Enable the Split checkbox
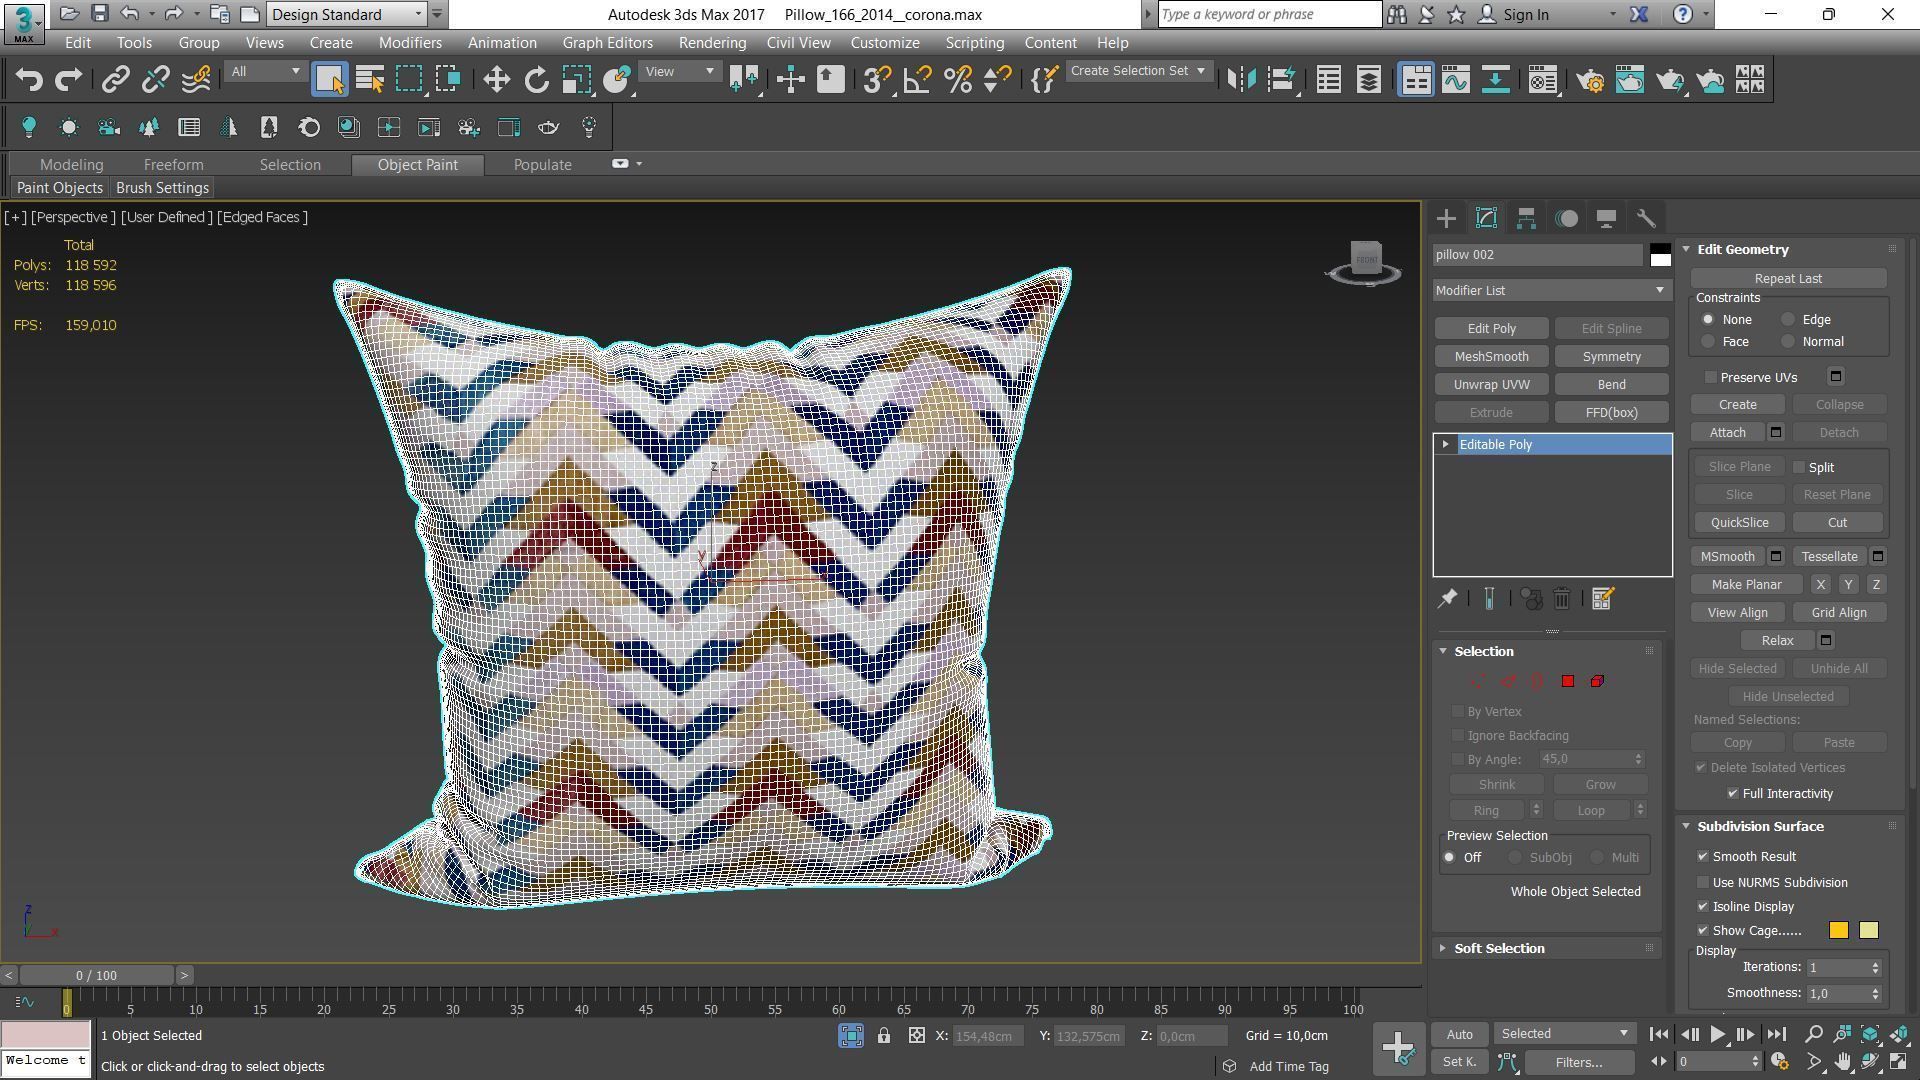 point(1799,468)
